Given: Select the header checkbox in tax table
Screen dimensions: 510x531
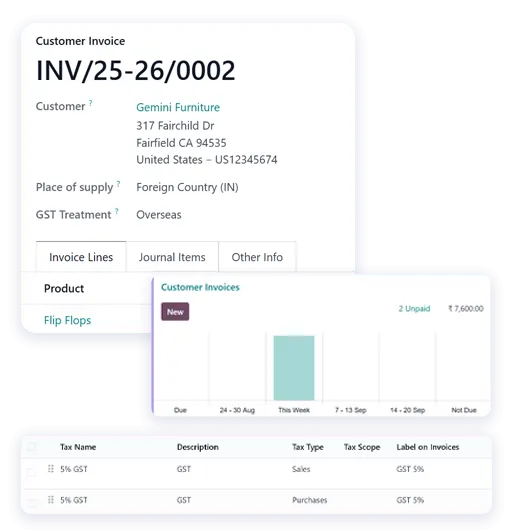Looking at the screenshot, I should 31,447.
